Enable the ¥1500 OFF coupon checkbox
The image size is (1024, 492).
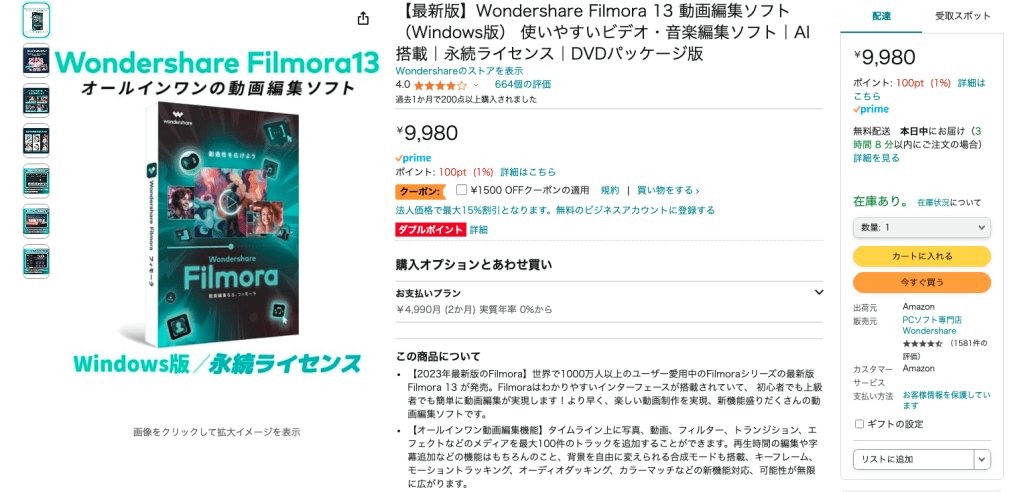tap(462, 190)
